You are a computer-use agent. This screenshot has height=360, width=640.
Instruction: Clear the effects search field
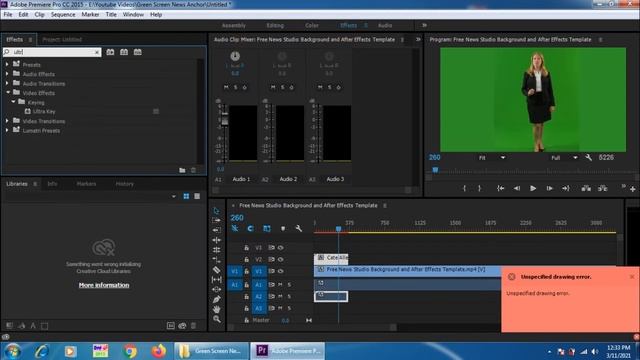tap(97, 52)
